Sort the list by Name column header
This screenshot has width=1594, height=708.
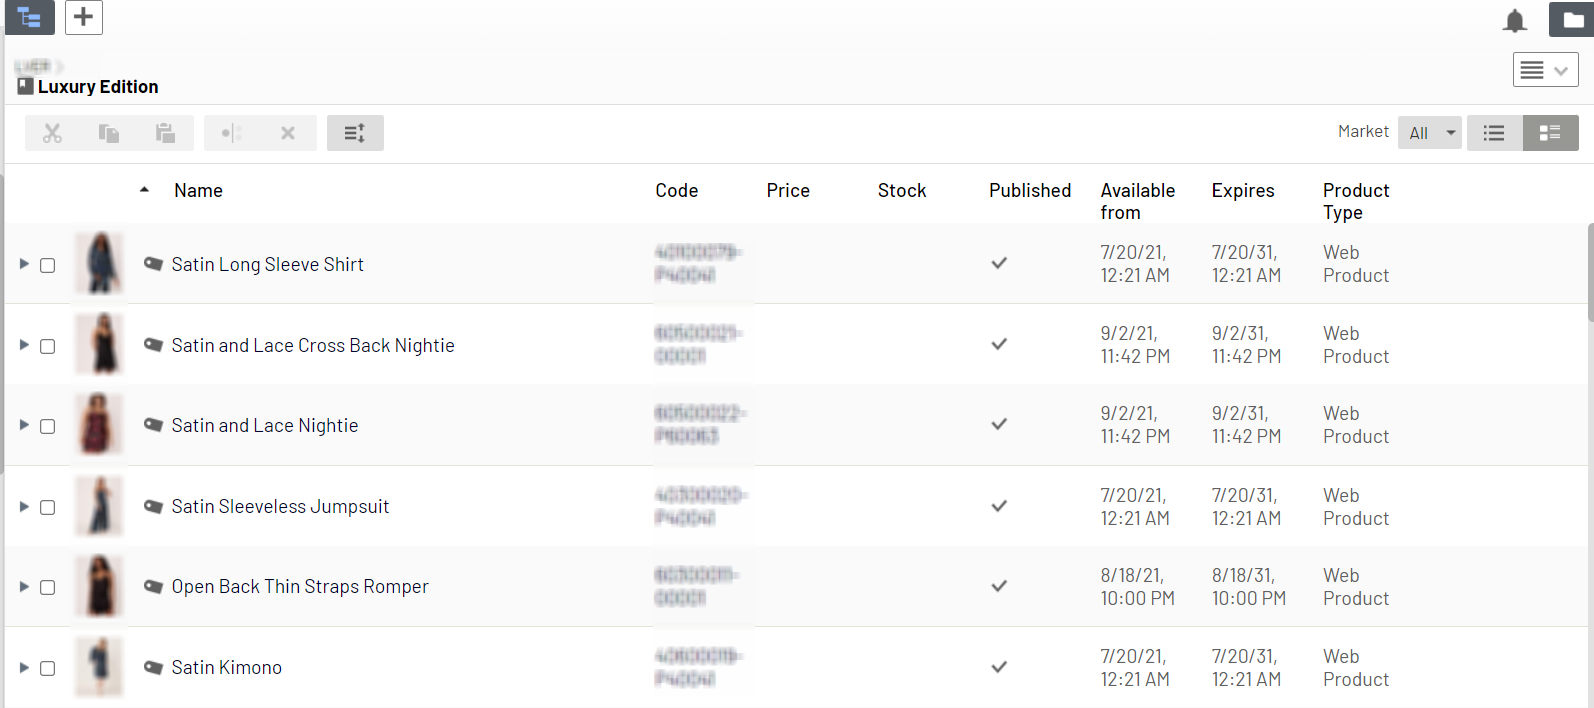point(198,190)
